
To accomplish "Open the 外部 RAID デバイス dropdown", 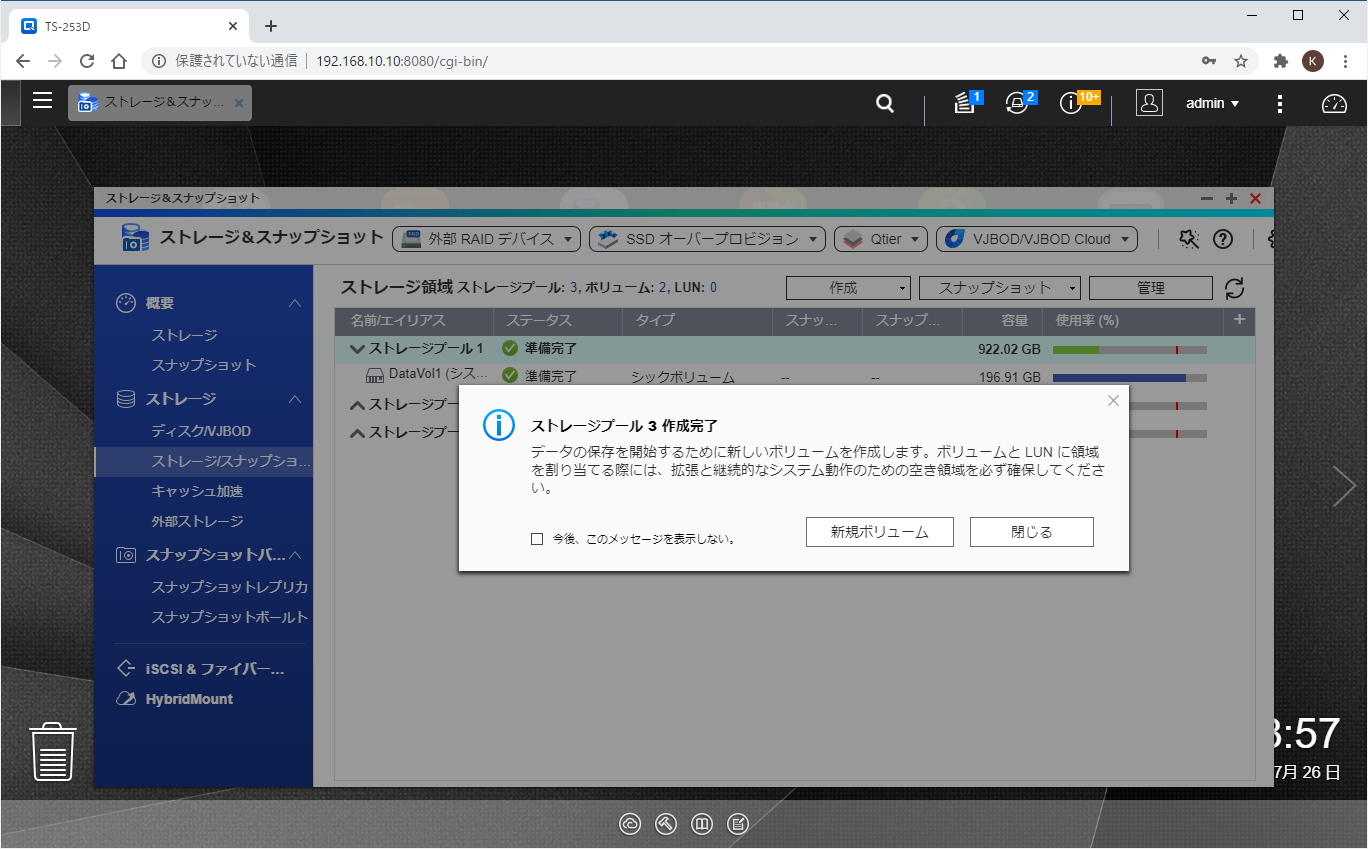I will click(x=487, y=239).
